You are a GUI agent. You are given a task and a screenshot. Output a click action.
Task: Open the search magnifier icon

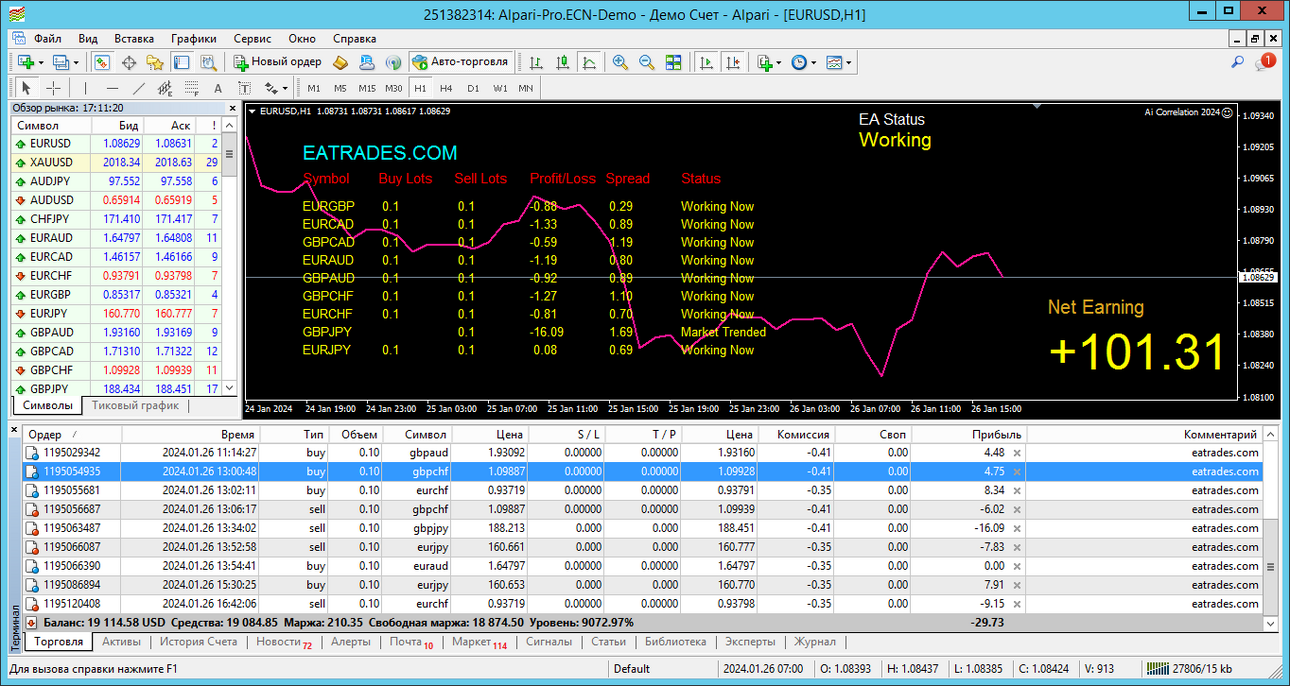(x=1237, y=63)
